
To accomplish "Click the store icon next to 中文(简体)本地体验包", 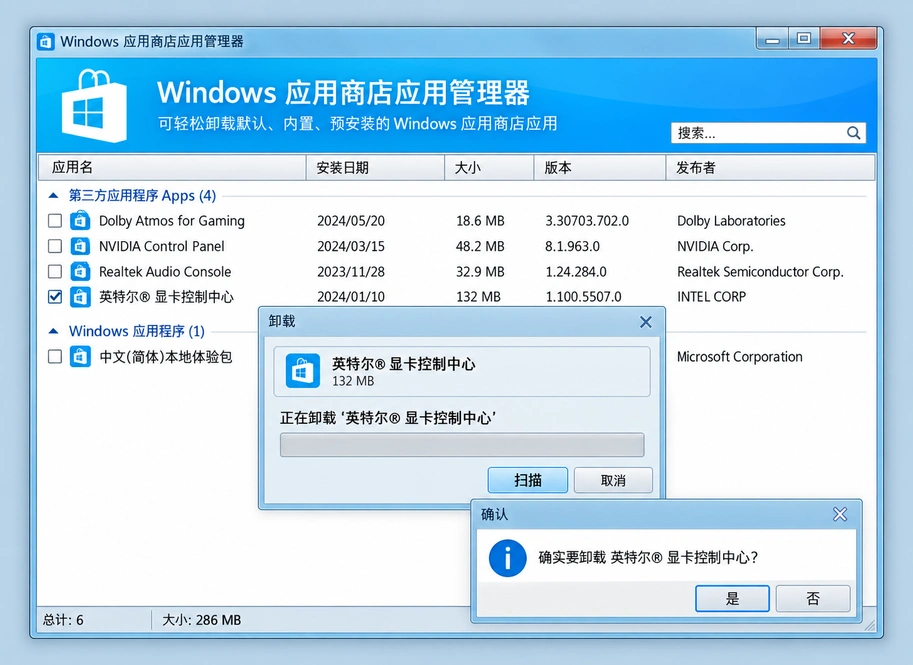I will (x=80, y=356).
